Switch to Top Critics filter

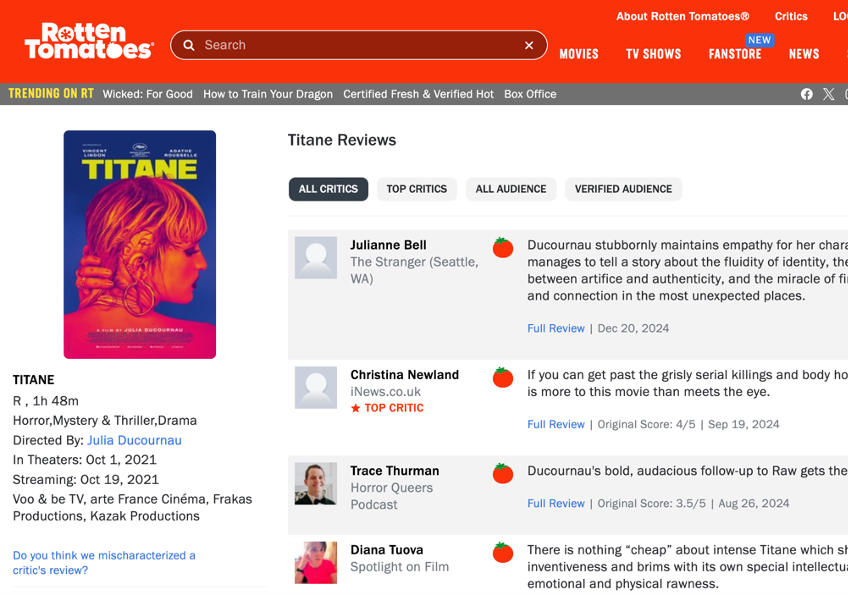pyautogui.click(x=417, y=189)
